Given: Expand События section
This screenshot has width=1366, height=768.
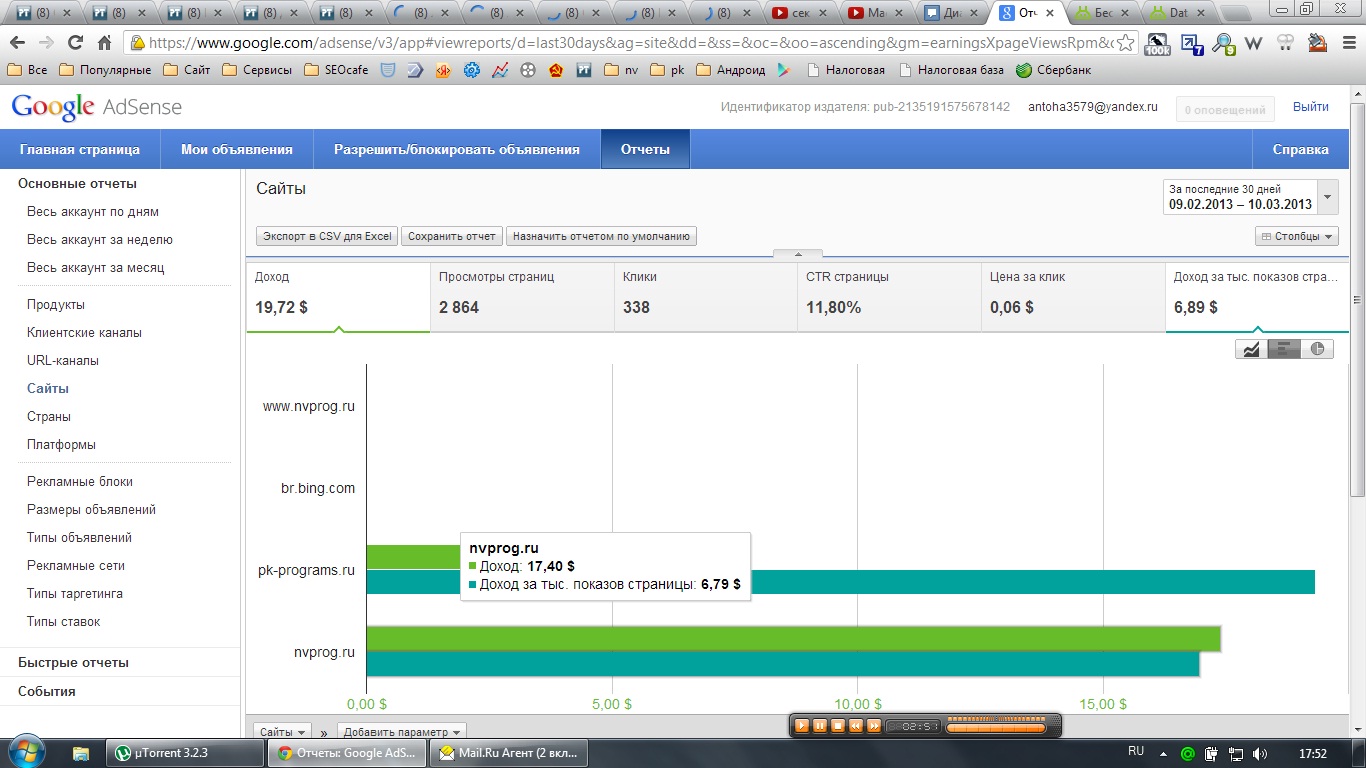Looking at the screenshot, I should pos(47,691).
